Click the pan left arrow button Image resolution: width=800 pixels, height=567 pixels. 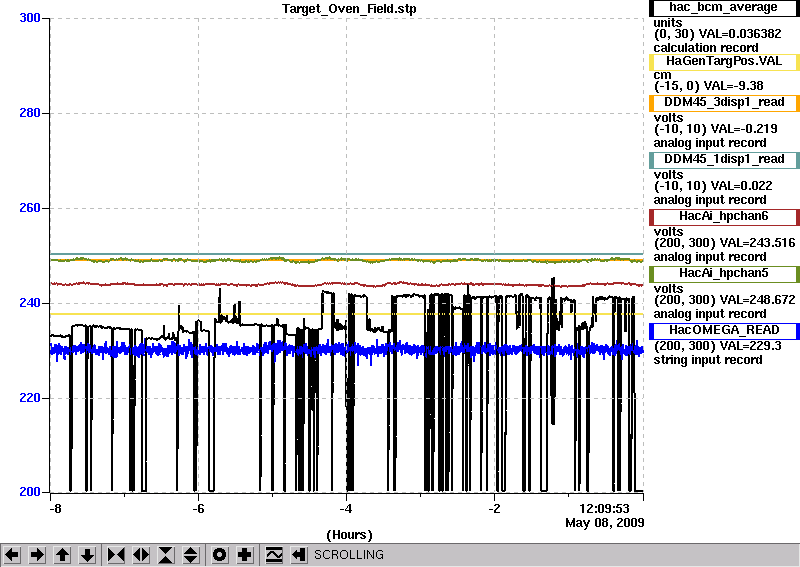(x=12, y=555)
